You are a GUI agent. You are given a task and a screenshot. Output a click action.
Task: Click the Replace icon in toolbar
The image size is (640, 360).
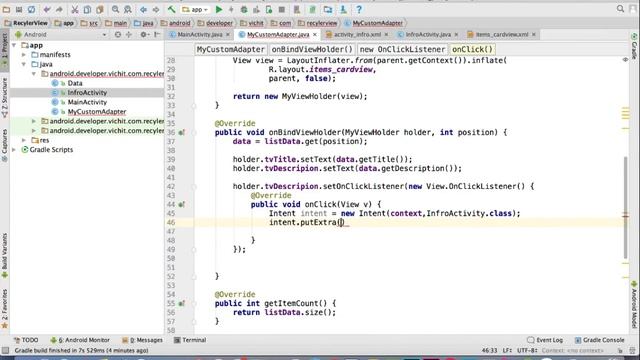pyautogui.click(x=128, y=9)
